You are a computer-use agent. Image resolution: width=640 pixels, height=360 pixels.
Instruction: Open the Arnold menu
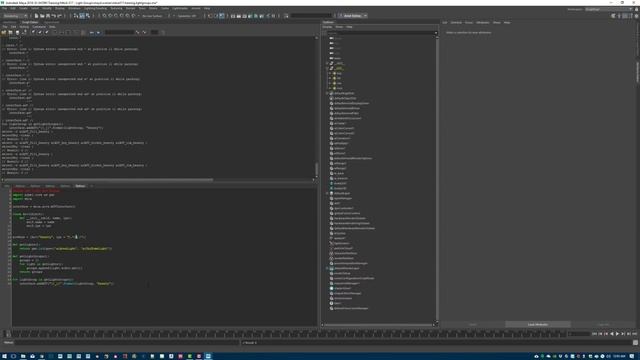pyautogui.click(x=196, y=8)
